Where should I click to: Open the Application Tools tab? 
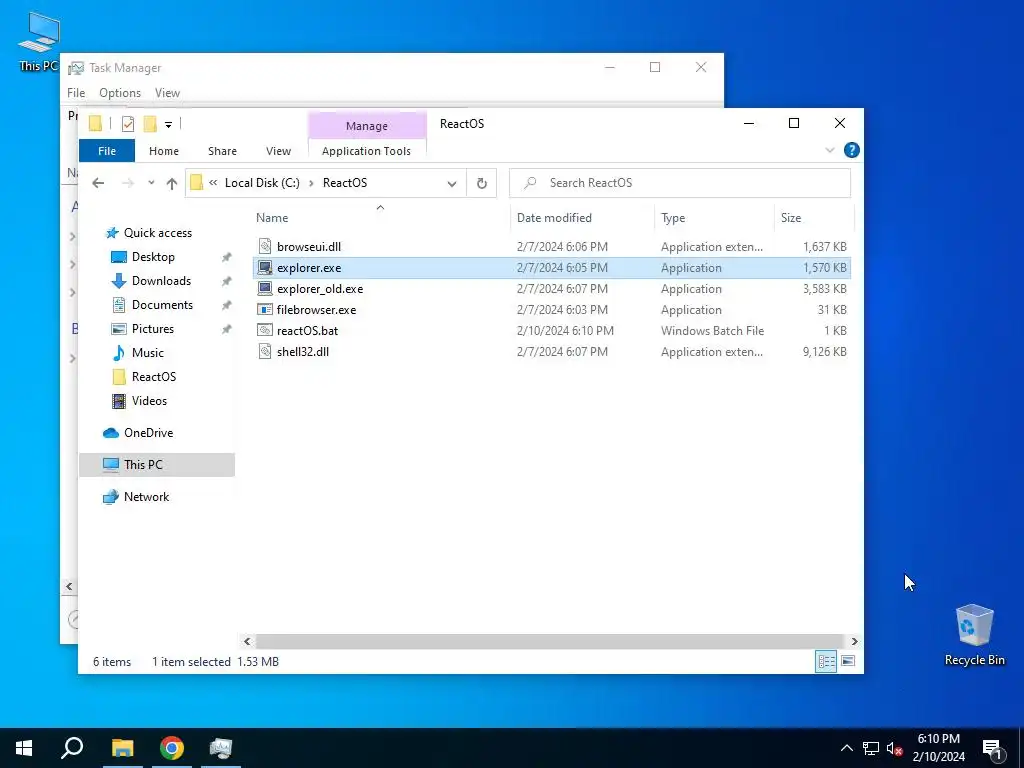tap(366, 151)
